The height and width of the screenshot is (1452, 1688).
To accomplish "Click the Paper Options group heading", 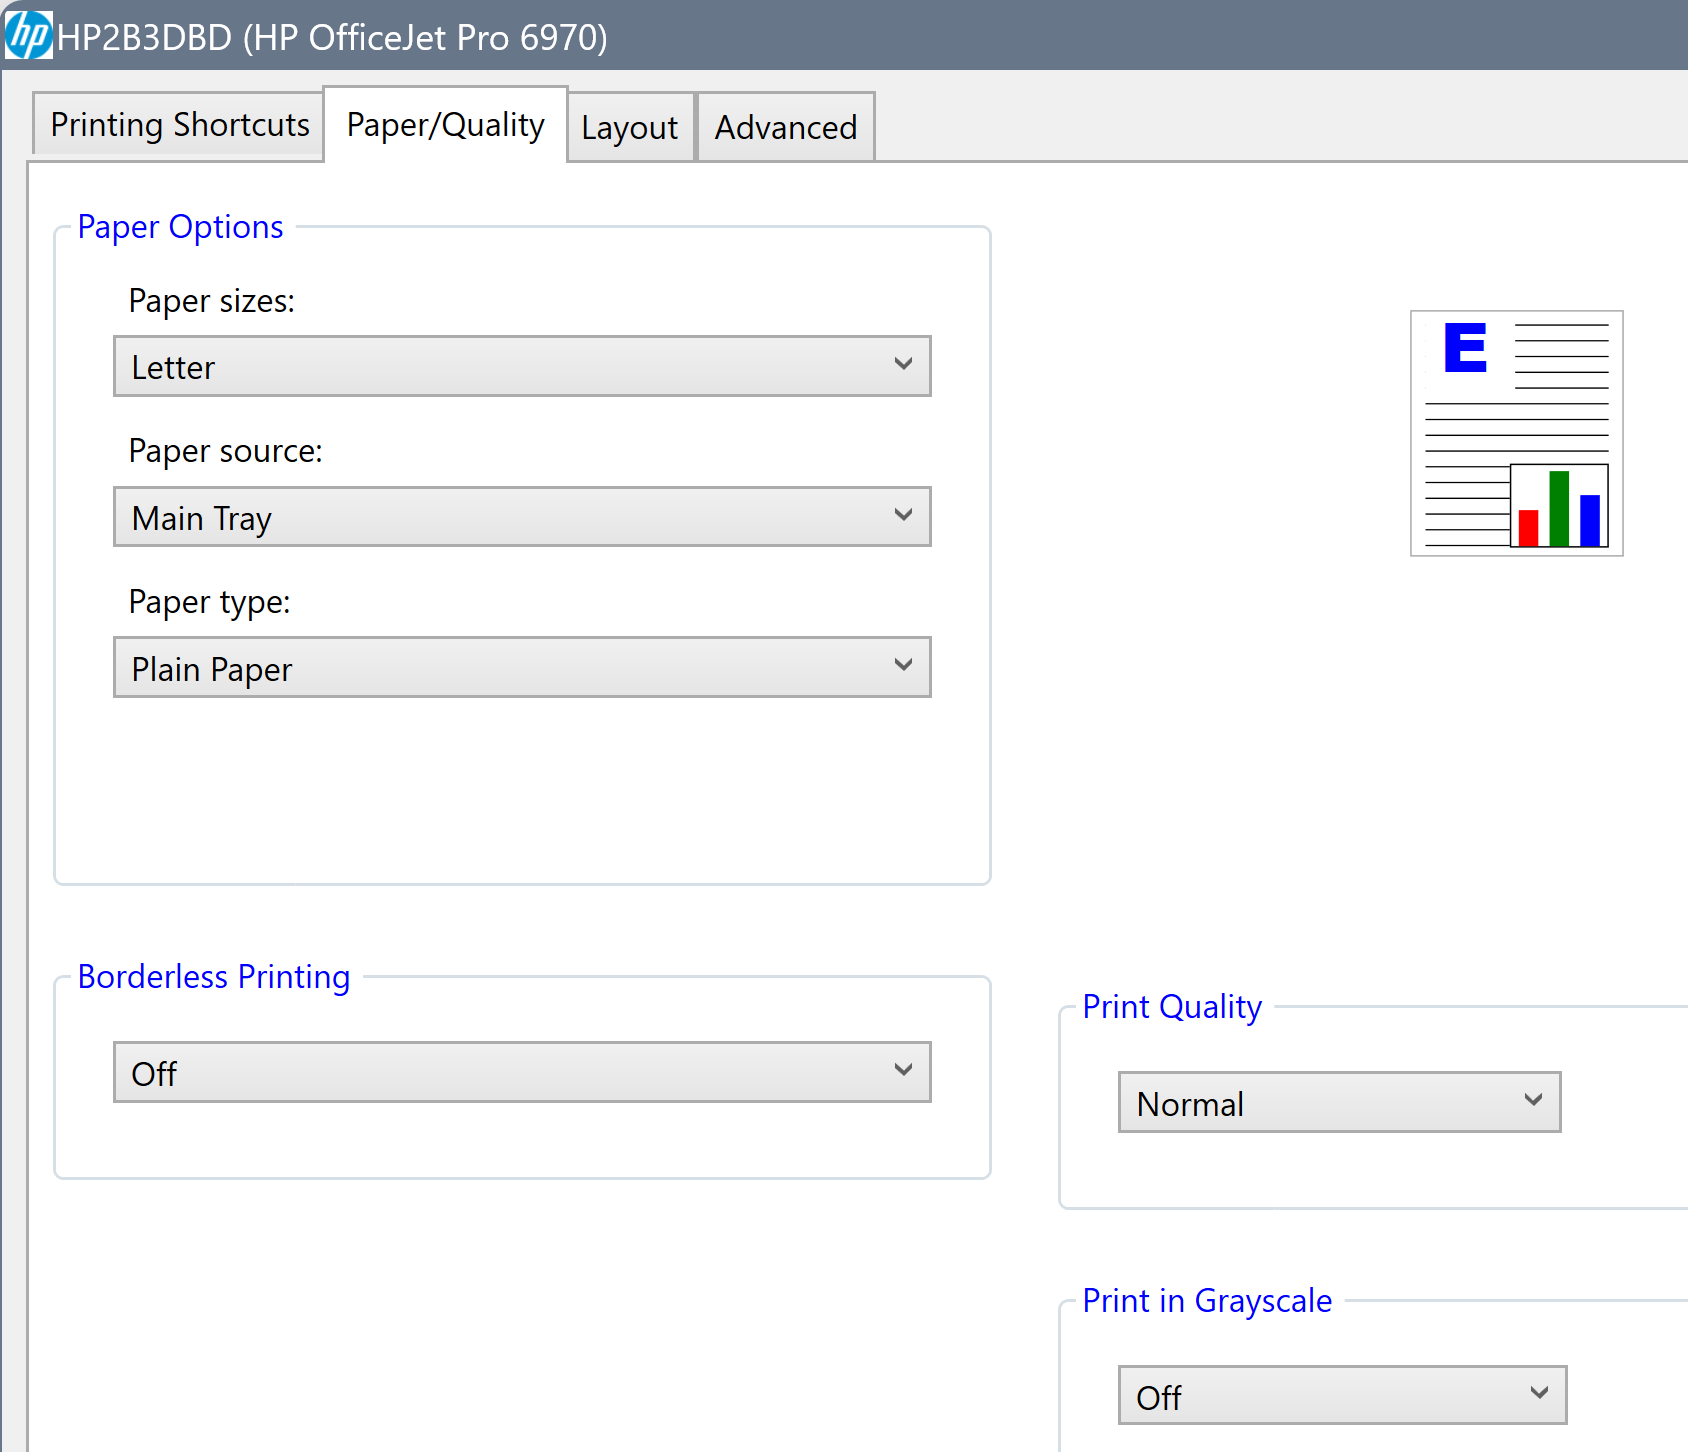I will click(x=180, y=227).
